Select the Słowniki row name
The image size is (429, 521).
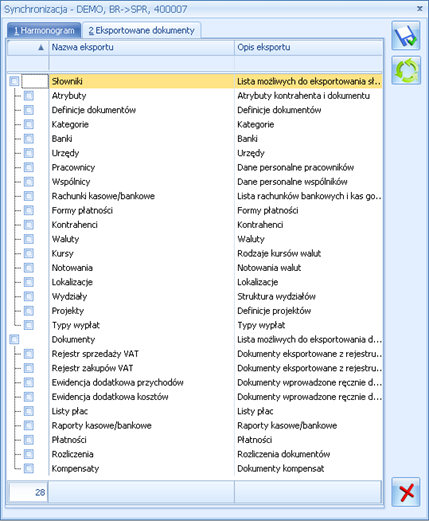pos(67,81)
